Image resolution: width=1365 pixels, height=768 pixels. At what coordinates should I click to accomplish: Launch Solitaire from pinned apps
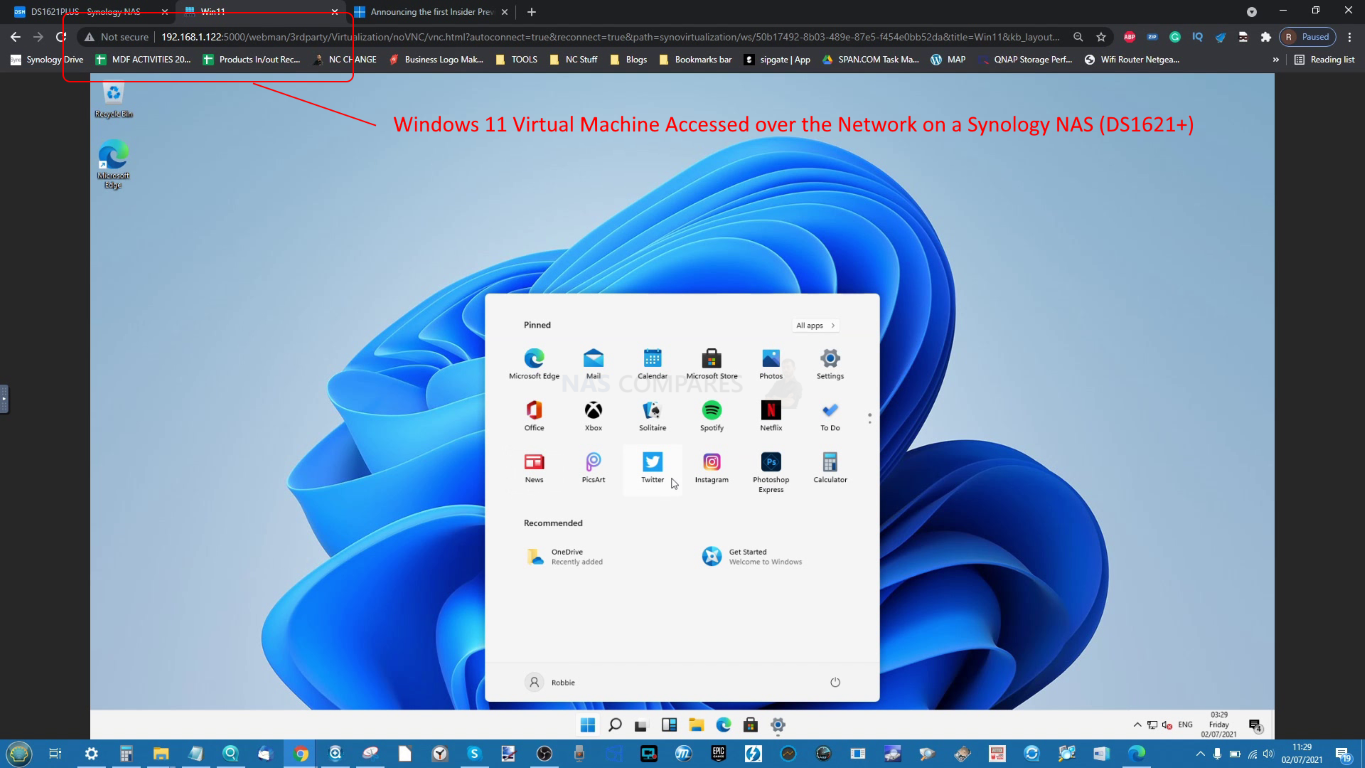[x=652, y=416]
